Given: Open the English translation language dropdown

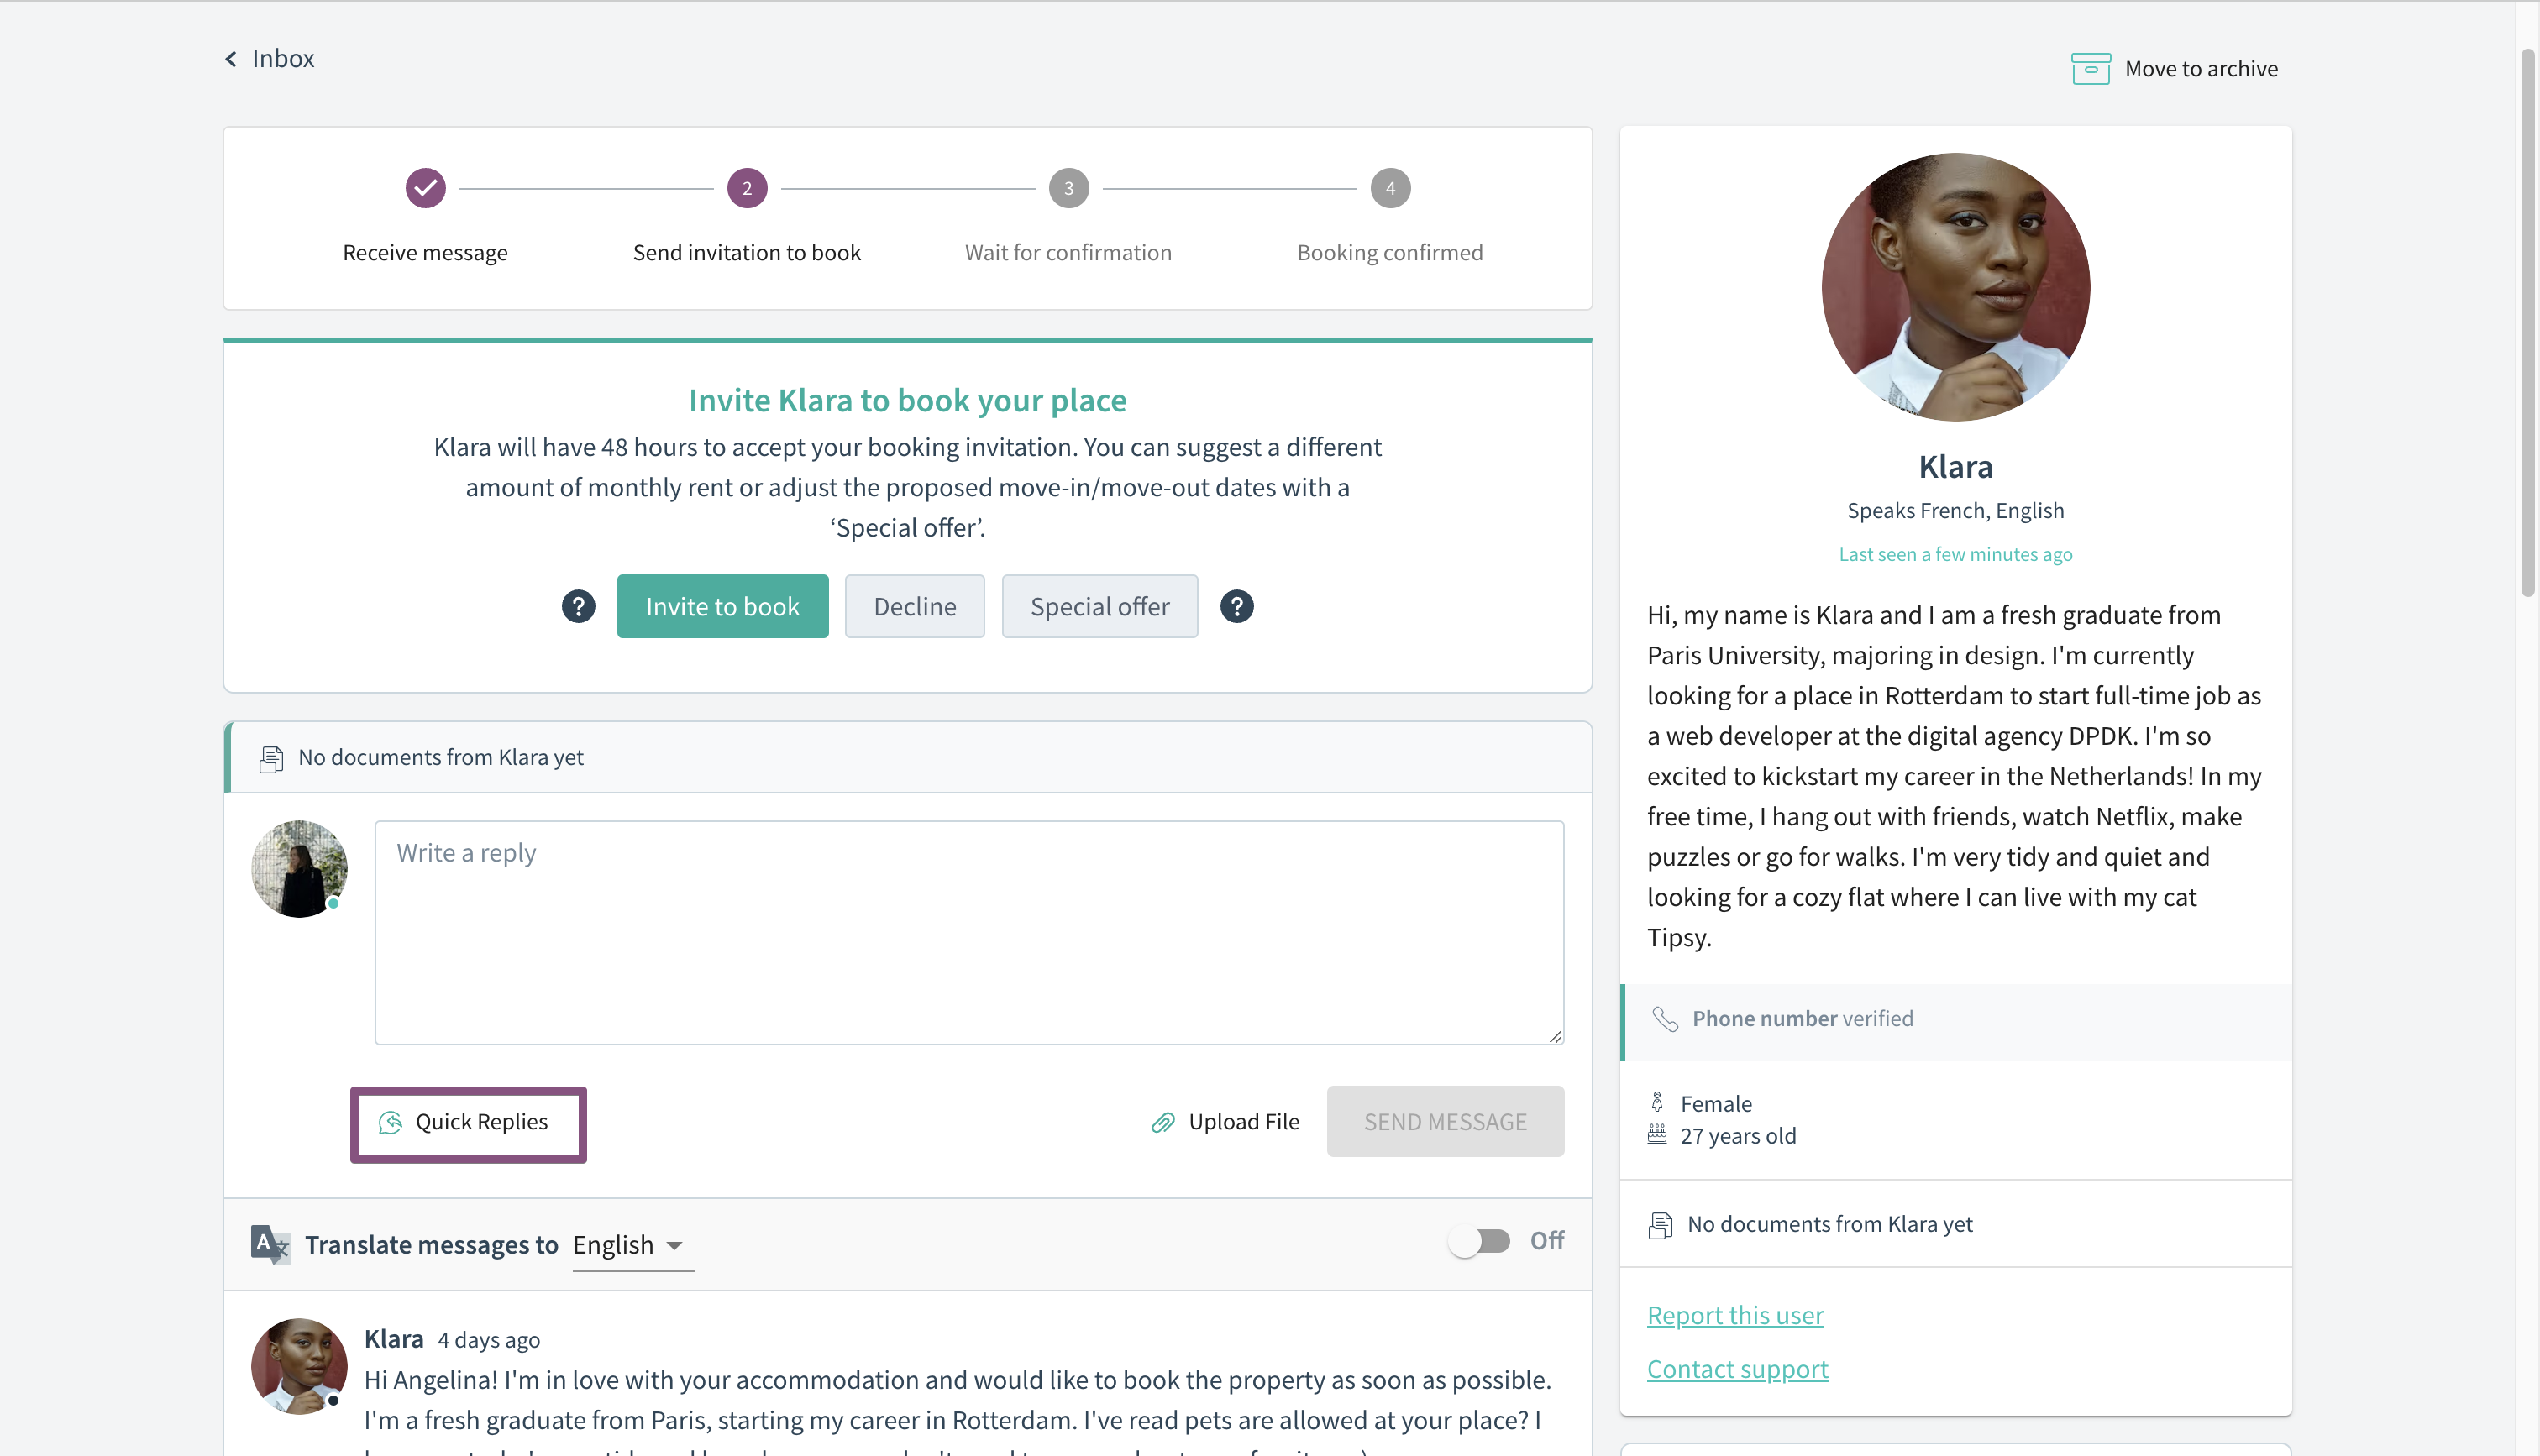Looking at the screenshot, I should click(x=632, y=1245).
